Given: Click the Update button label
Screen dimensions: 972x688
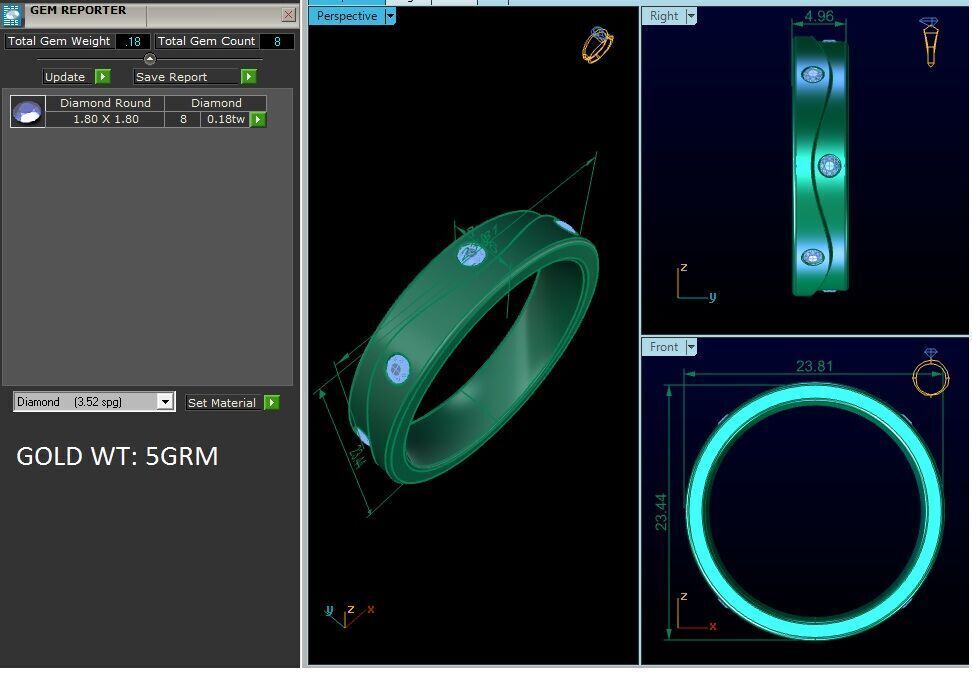Looking at the screenshot, I should pos(65,77).
